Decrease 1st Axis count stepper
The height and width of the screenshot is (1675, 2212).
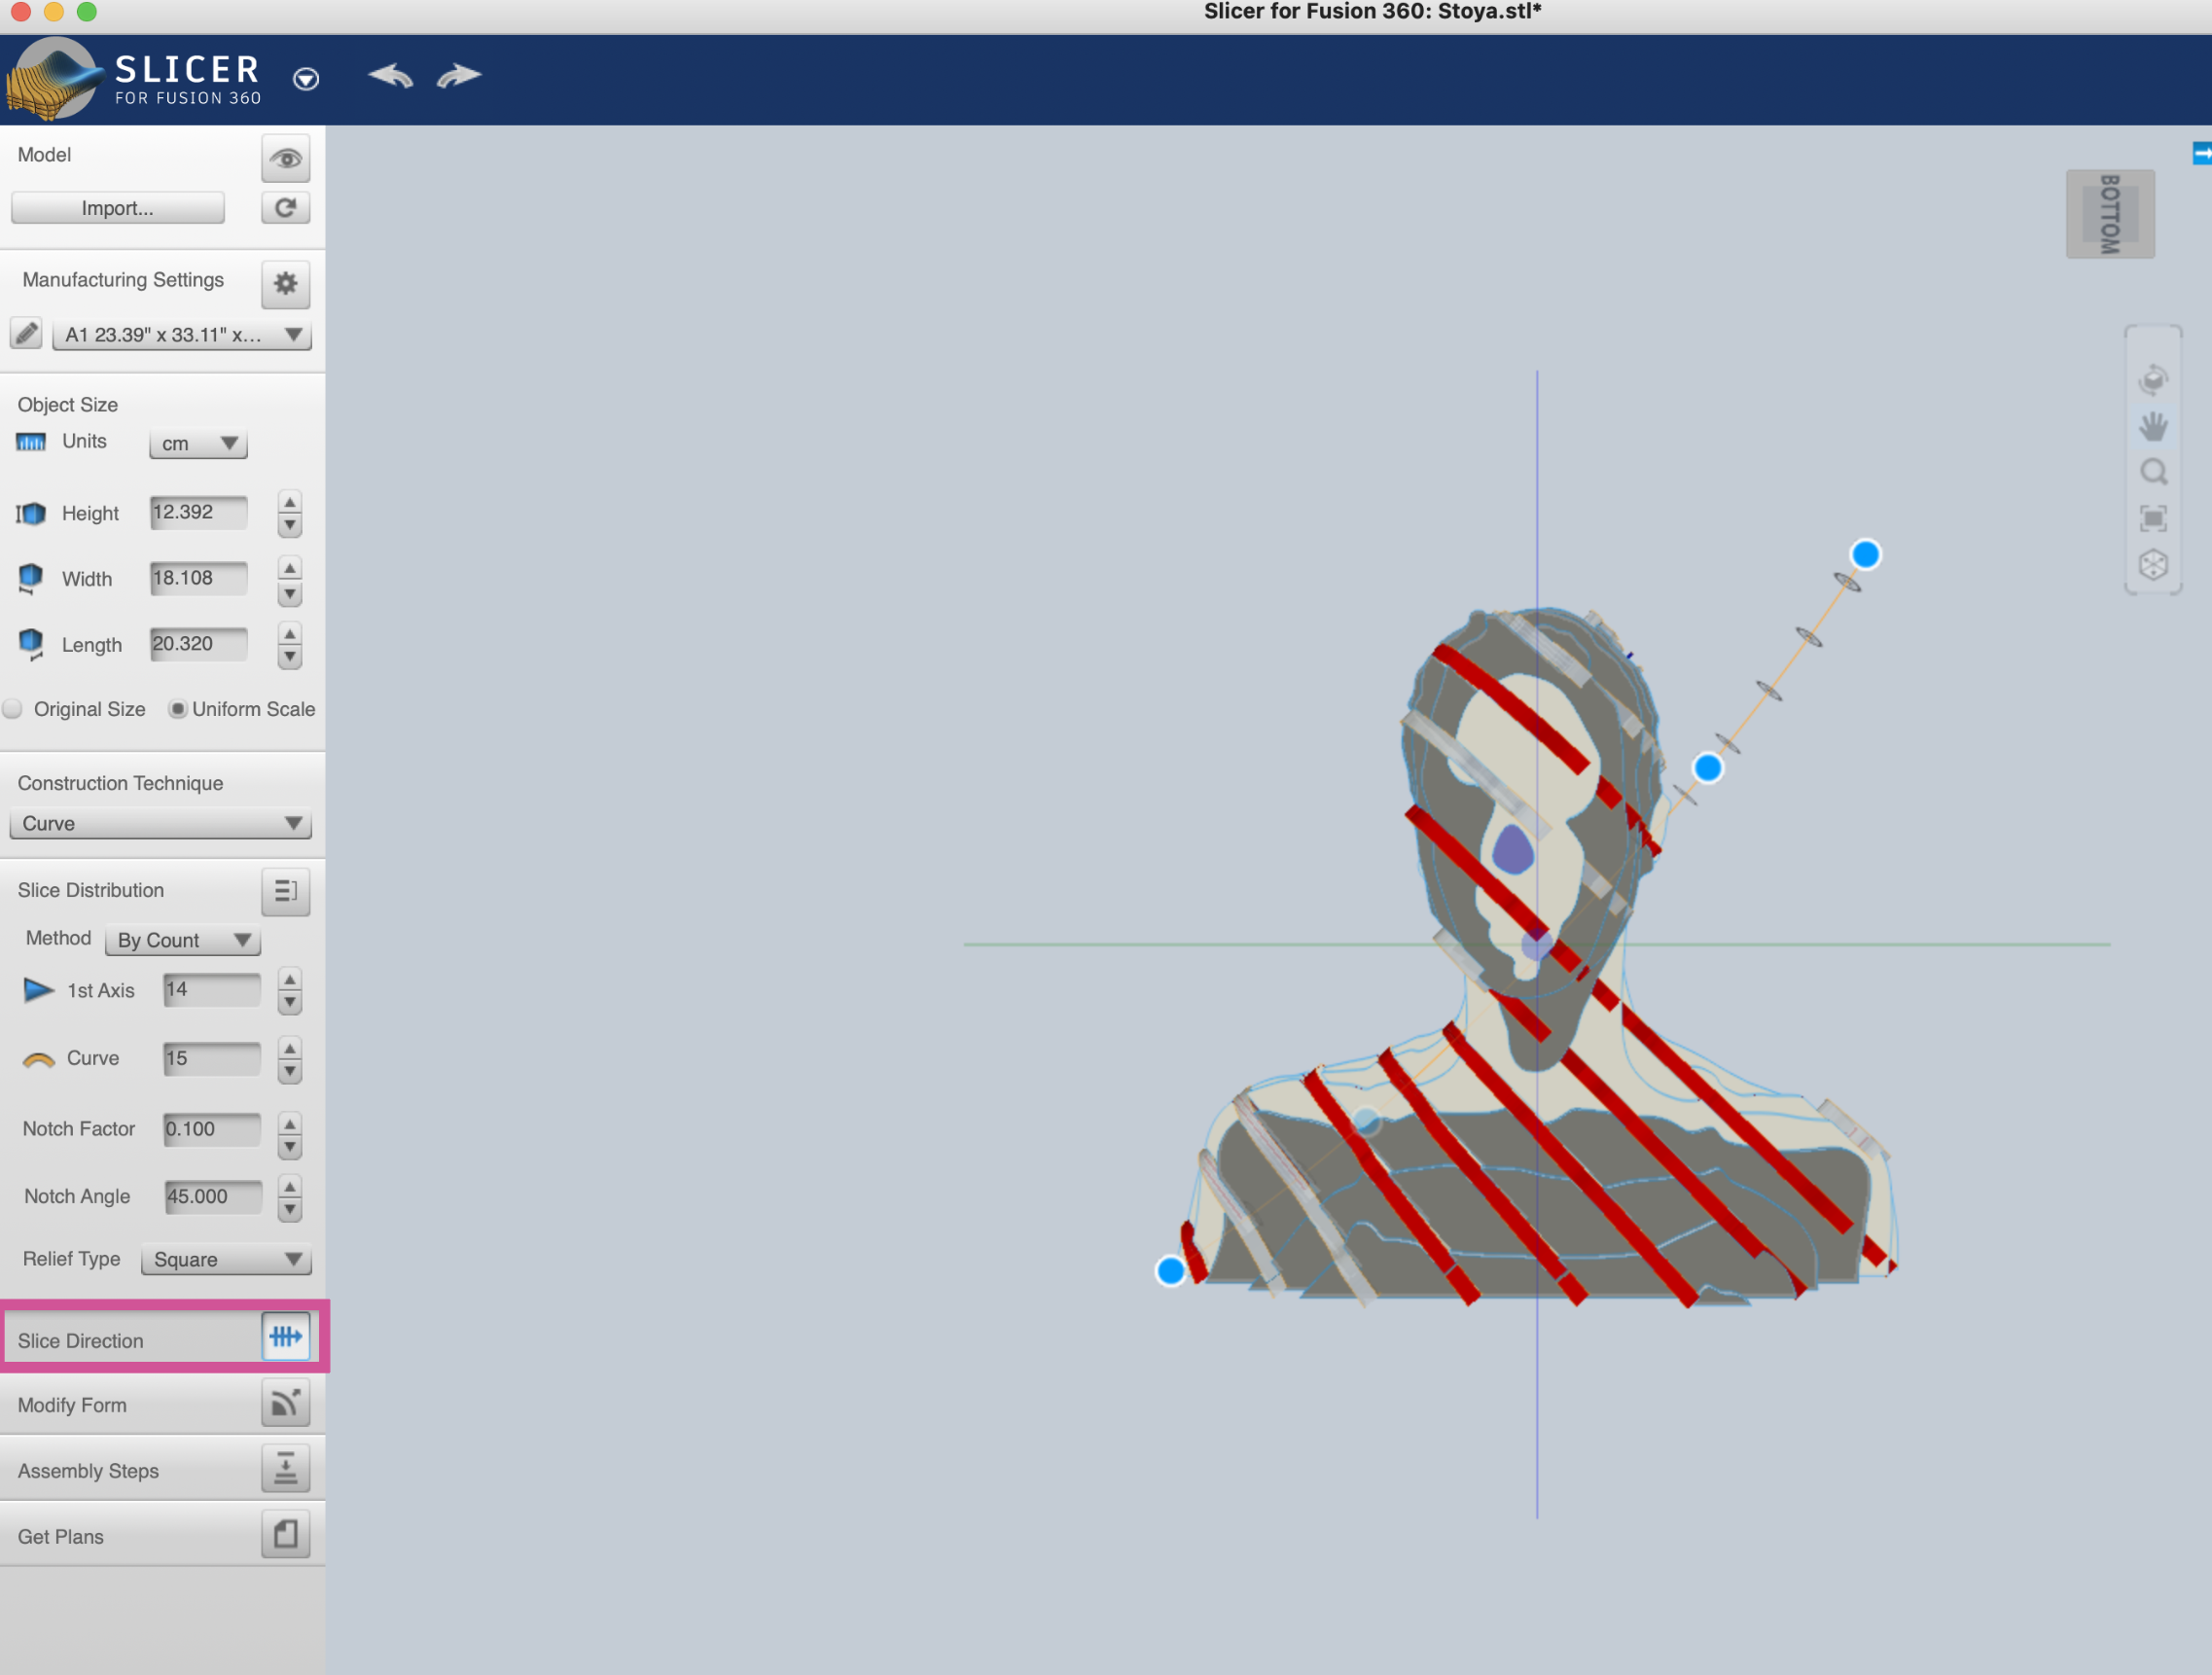pos(290,1004)
